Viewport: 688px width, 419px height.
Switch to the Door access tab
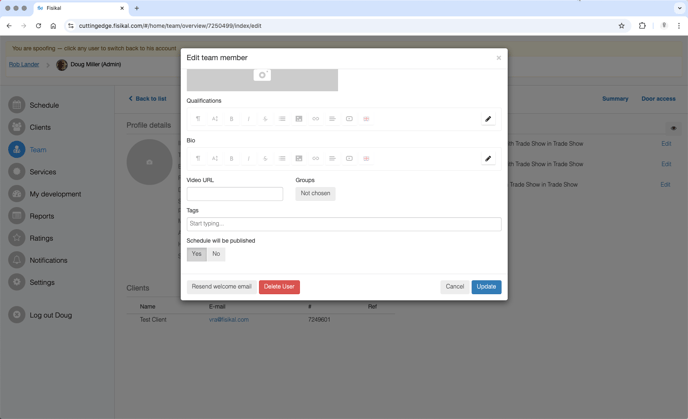click(658, 99)
